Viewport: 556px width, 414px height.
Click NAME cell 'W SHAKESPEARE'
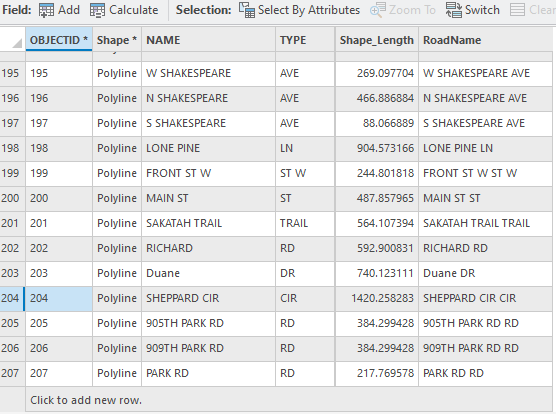[x=208, y=73]
